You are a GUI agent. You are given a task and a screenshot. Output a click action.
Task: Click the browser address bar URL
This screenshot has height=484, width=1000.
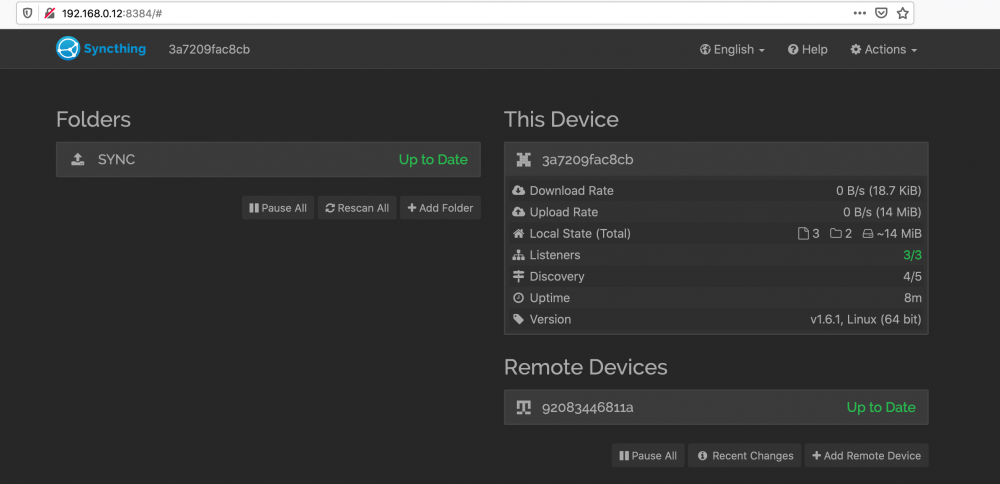[112, 13]
